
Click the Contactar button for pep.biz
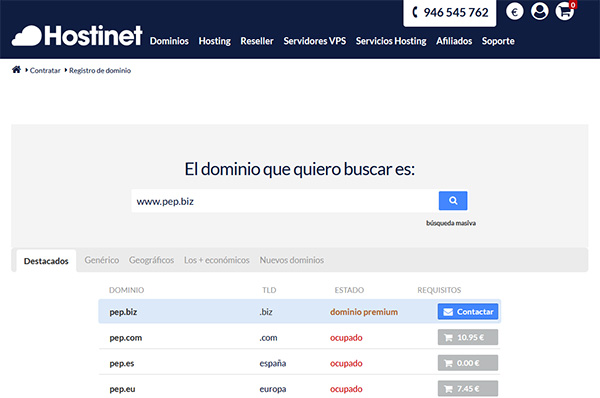tap(468, 312)
